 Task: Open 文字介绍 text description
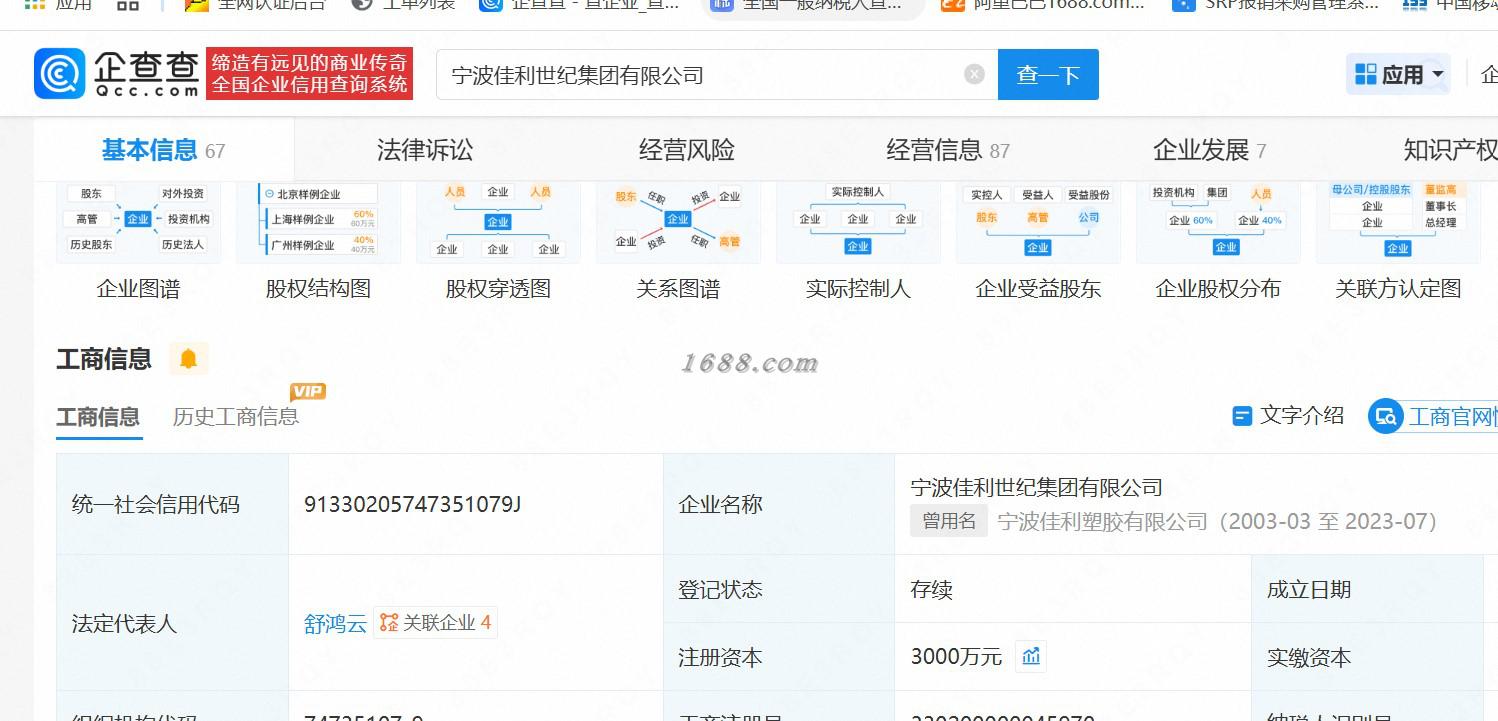click(x=1302, y=415)
